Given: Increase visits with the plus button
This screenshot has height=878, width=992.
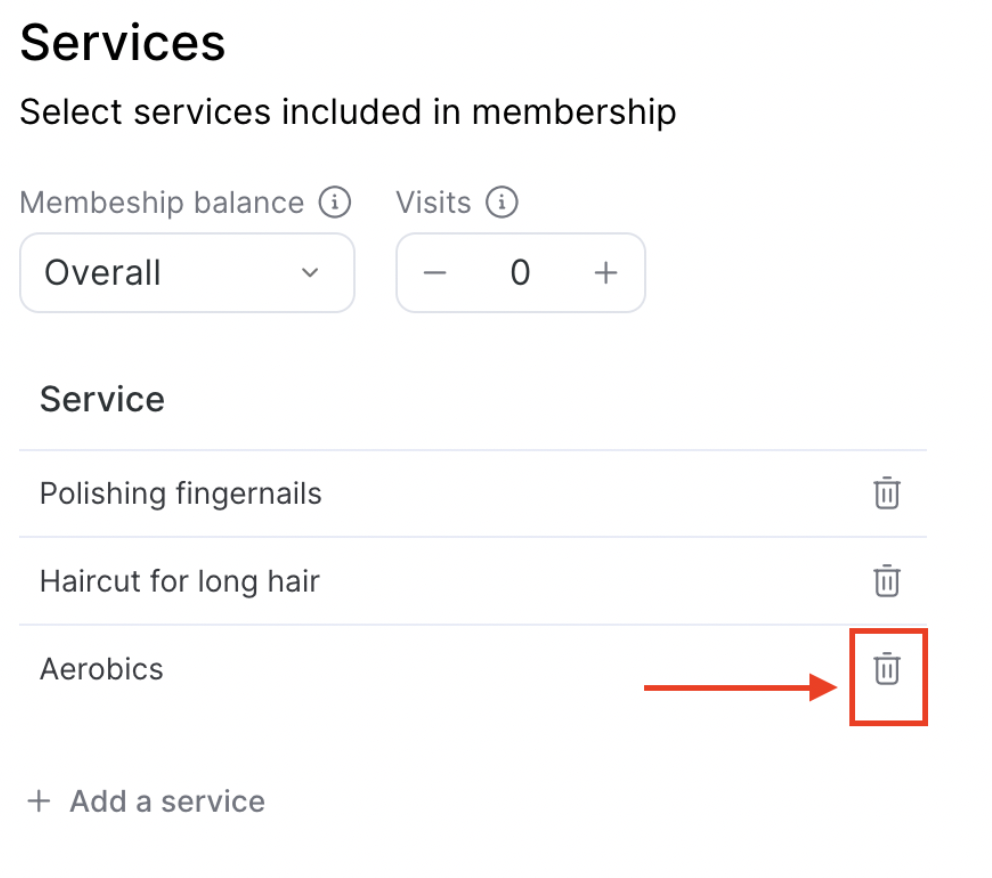Looking at the screenshot, I should point(606,273).
